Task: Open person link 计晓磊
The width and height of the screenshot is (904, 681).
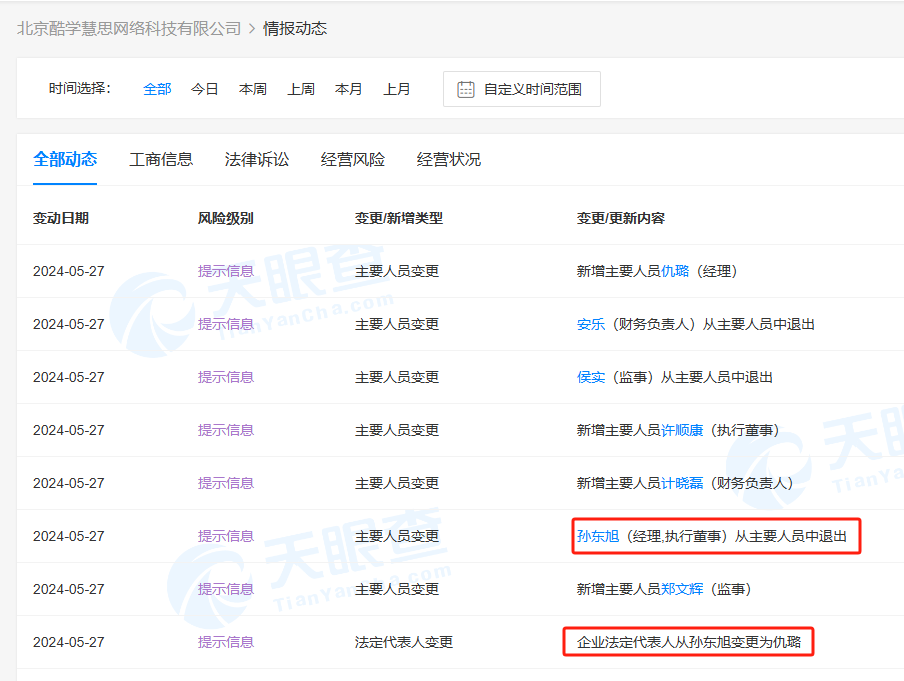Action: pyautogui.click(x=683, y=483)
